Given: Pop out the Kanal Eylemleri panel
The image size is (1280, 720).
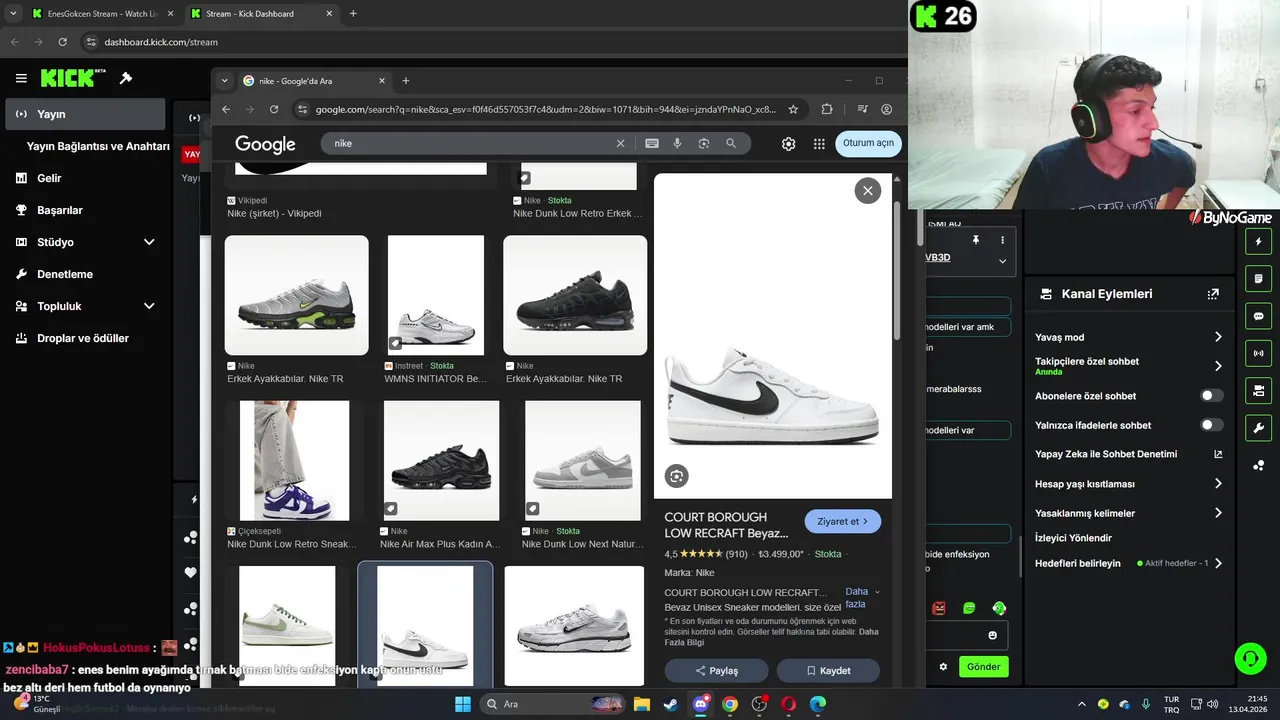Looking at the screenshot, I should tap(1213, 294).
